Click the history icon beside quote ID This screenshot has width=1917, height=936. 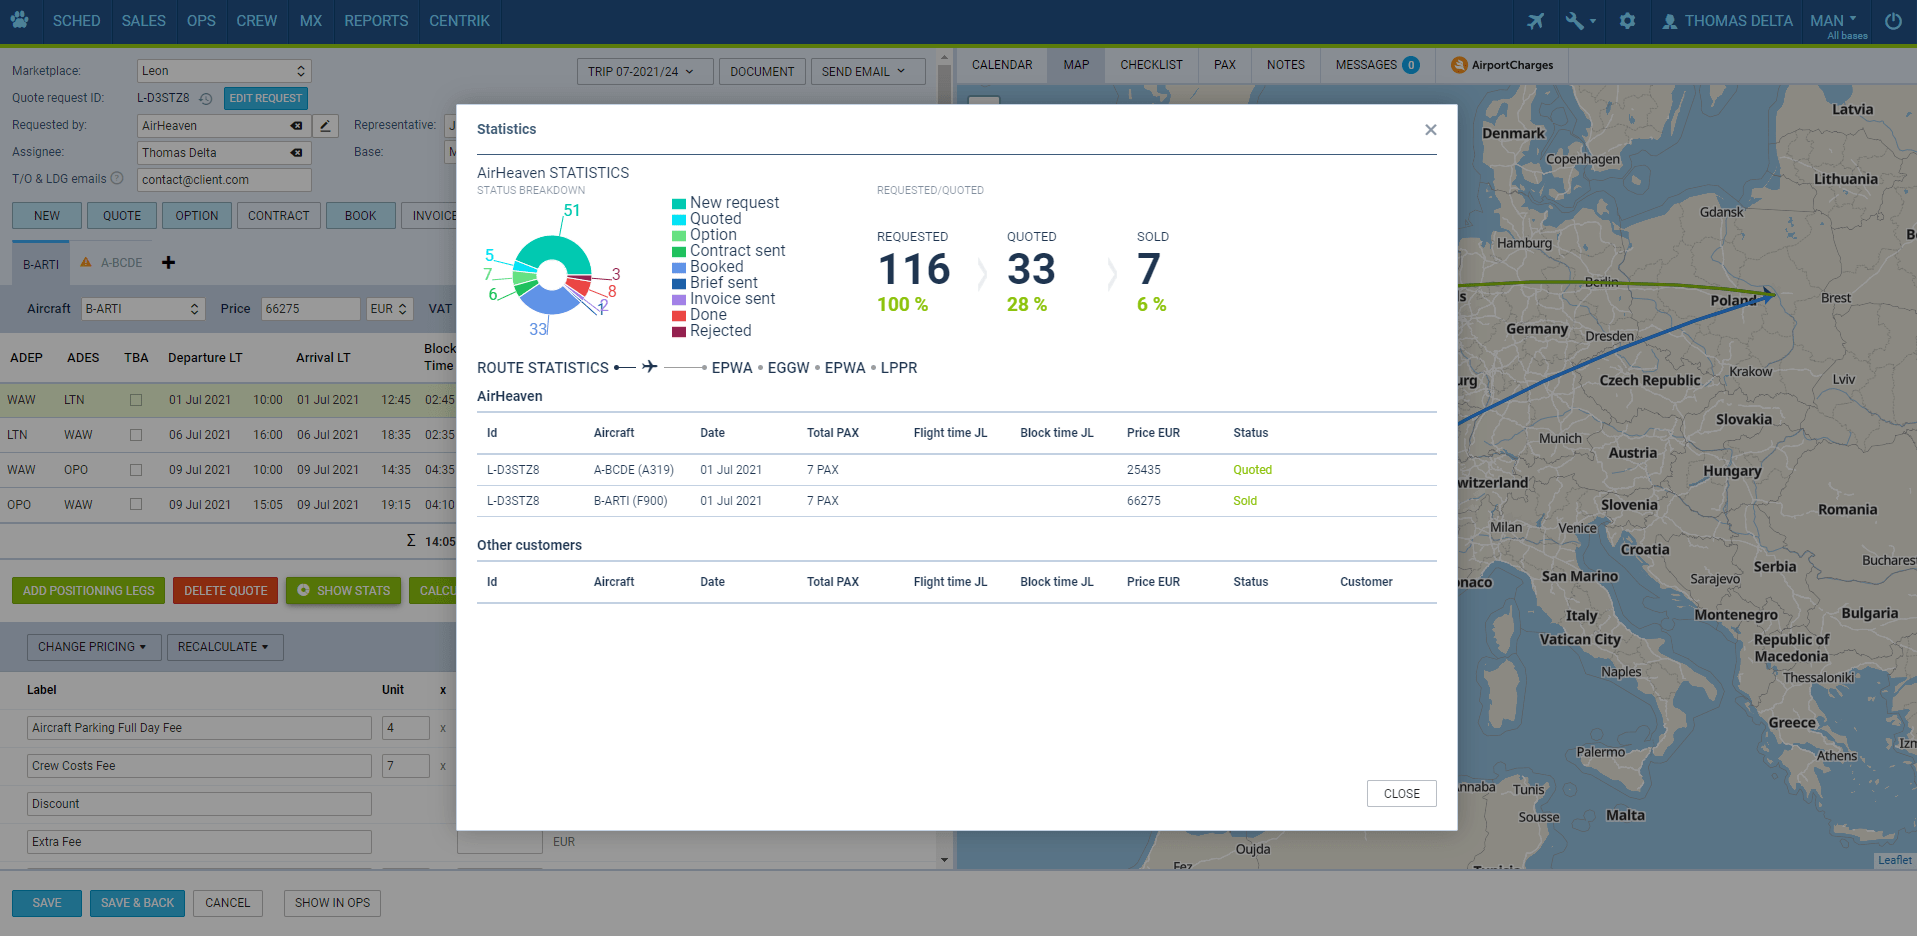206,99
